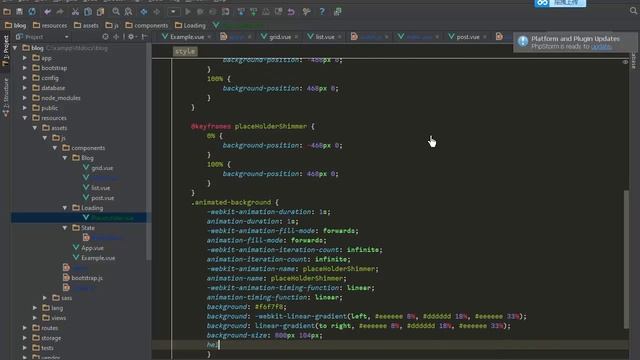640x360 pixels.
Task: Expand the node_modules folder
Action: 25,98
